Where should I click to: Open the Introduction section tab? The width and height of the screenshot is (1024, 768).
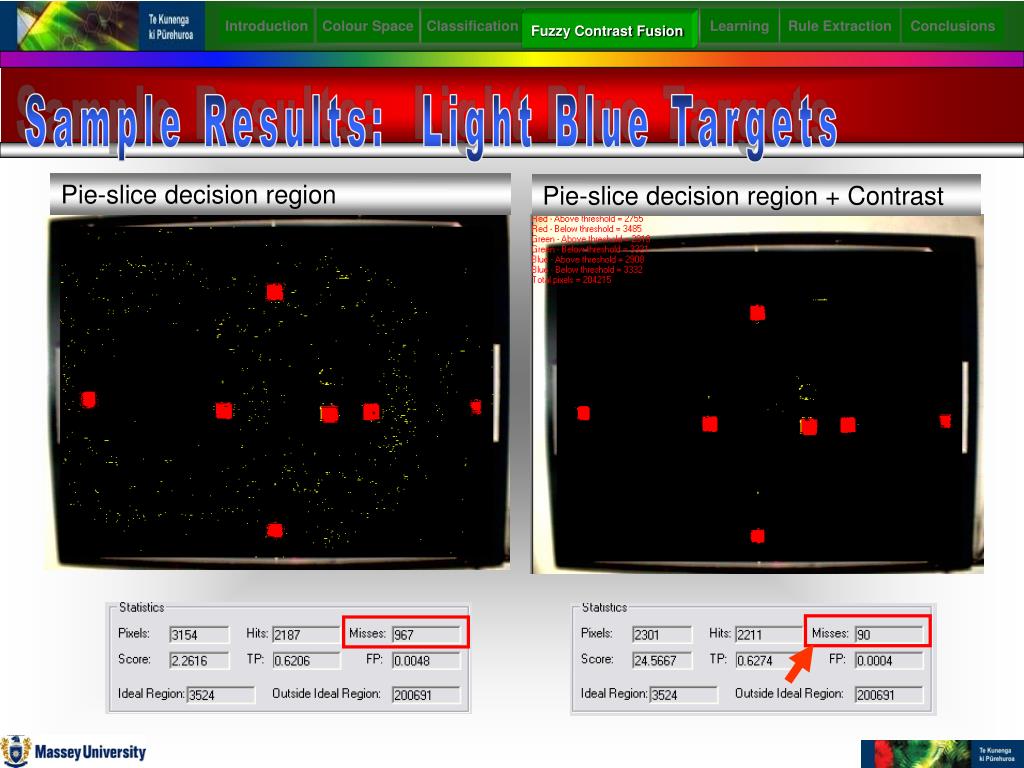(266, 26)
